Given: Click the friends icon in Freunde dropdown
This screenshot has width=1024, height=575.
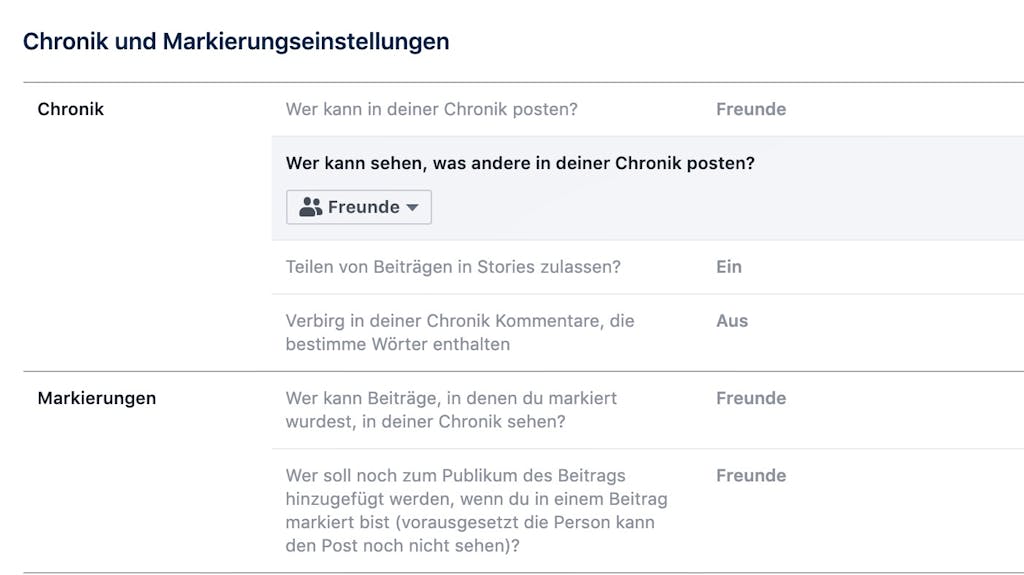Looking at the screenshot, I should point(310,207).
